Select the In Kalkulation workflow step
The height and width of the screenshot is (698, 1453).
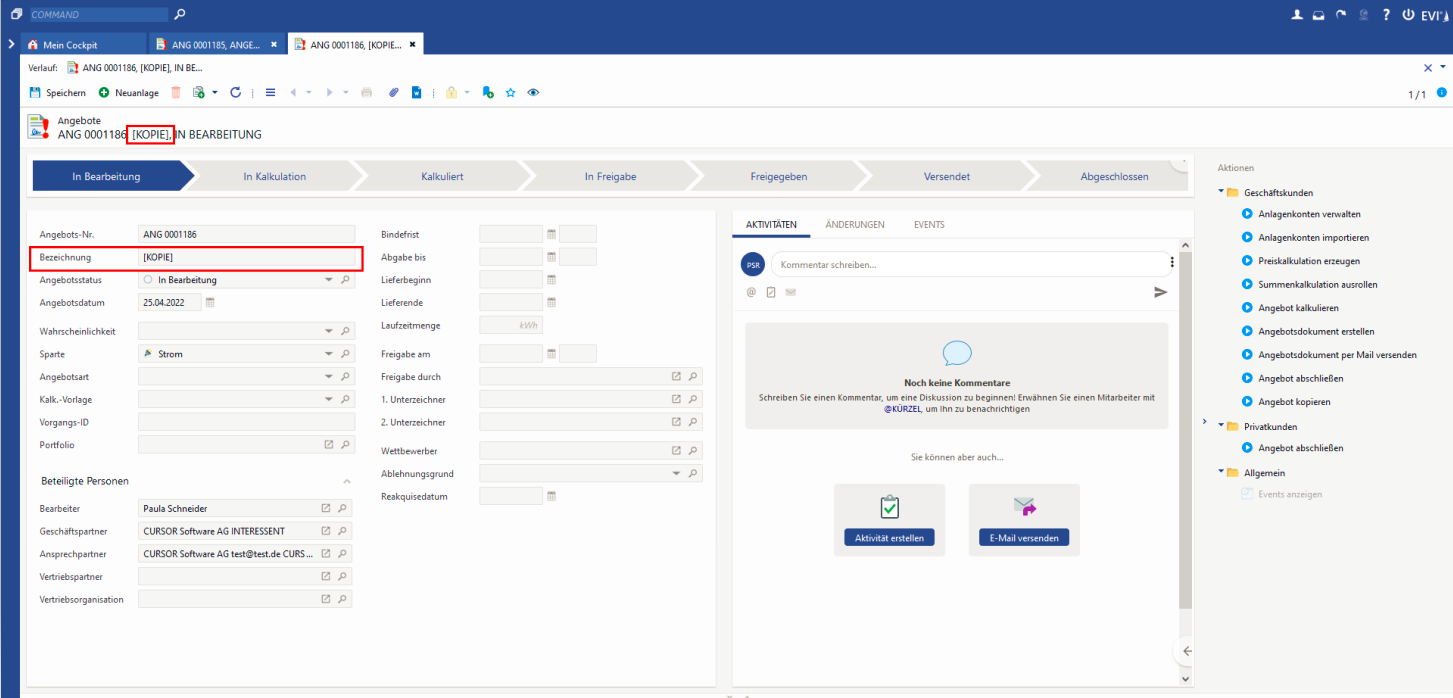pos(275,176)
